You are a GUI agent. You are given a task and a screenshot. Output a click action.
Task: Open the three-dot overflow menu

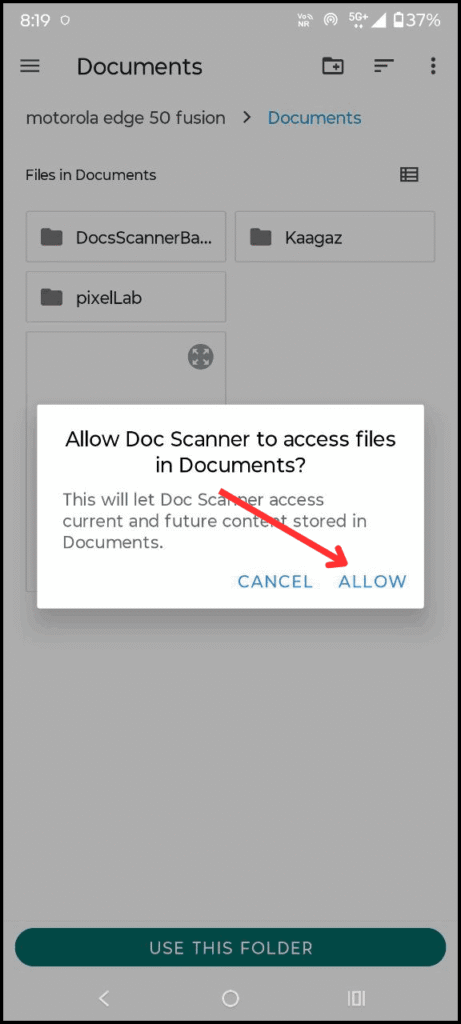(x=433, y=66)
